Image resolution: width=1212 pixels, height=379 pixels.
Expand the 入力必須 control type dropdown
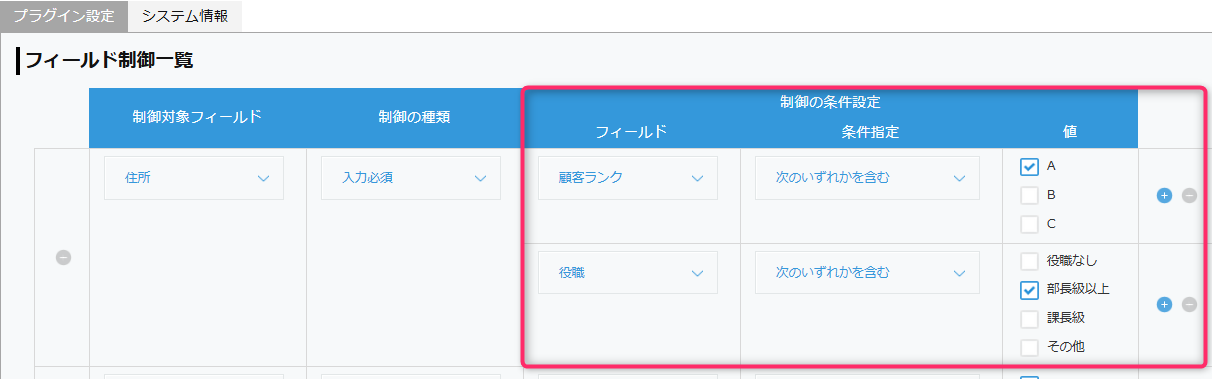[411, 178]
